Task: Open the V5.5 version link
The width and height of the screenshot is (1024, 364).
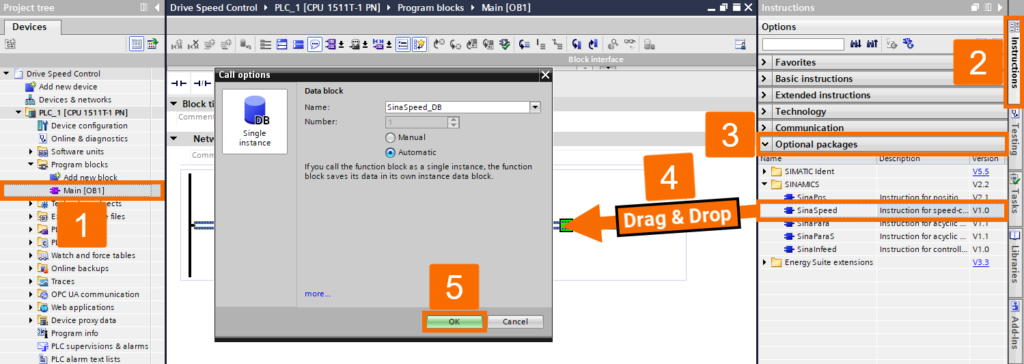Action: point(980,171)
